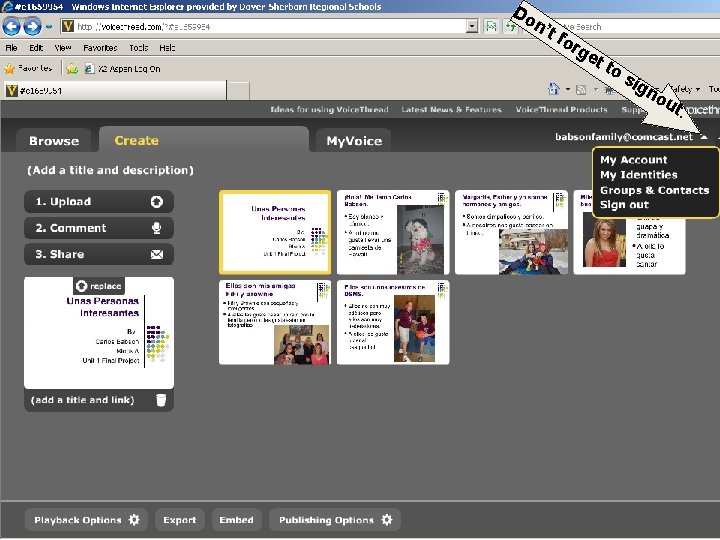The image size is (720, 540).
Task: Expand the Home button dropdown arrow
Action: (568, 89)
